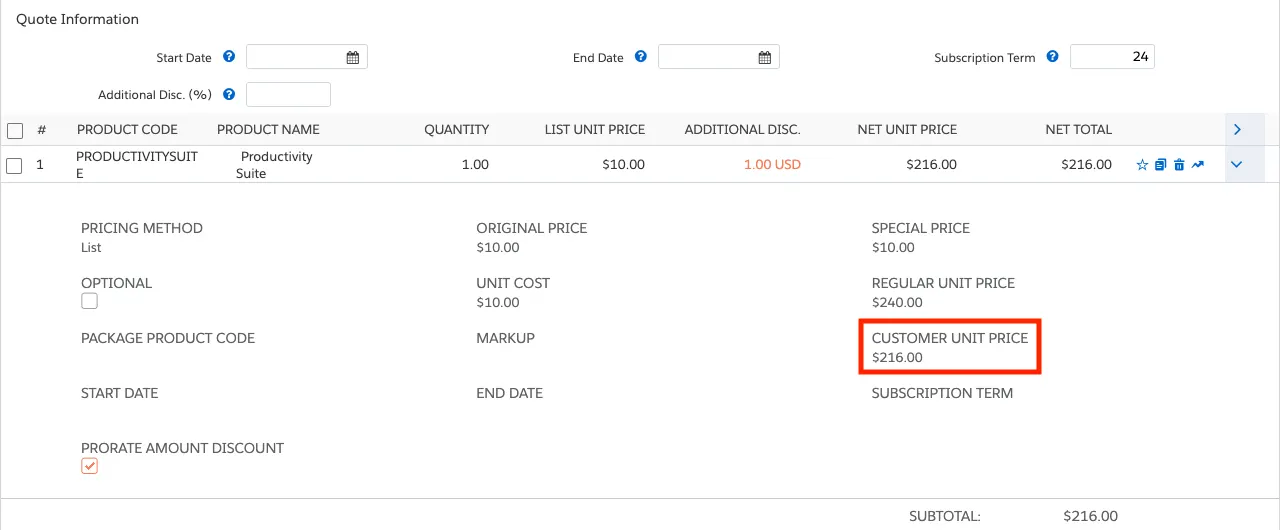This screenshot has height=530, width=1280.
Task: Click the MARKUP field label
Action: pos(505,338)
